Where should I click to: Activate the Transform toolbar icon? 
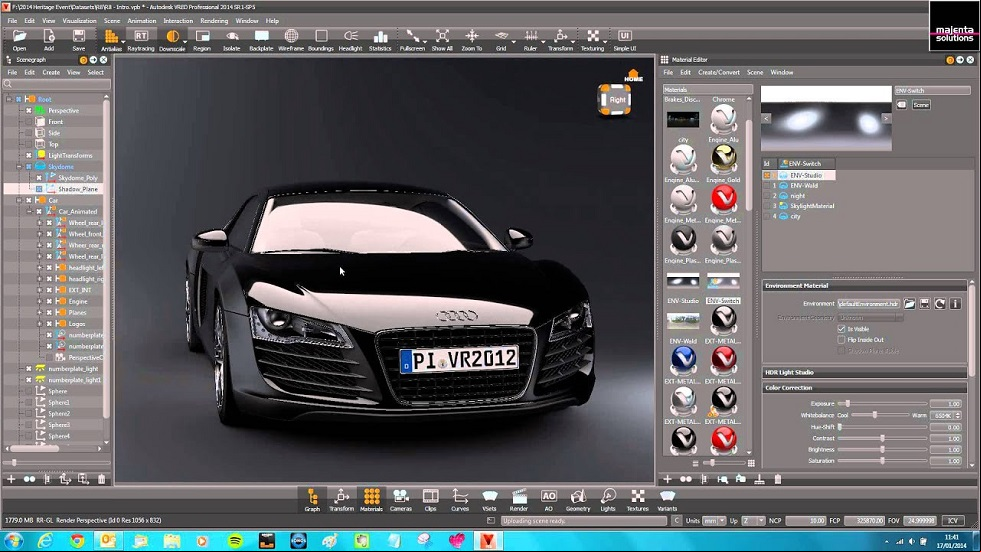click(x=561, y=39)
